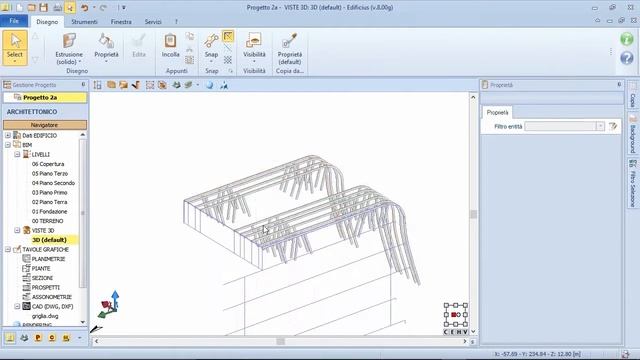The height and width of the screenshot is (360, 640).
Task: Toggle the grid snap icon
Action: tap(228, 60)
